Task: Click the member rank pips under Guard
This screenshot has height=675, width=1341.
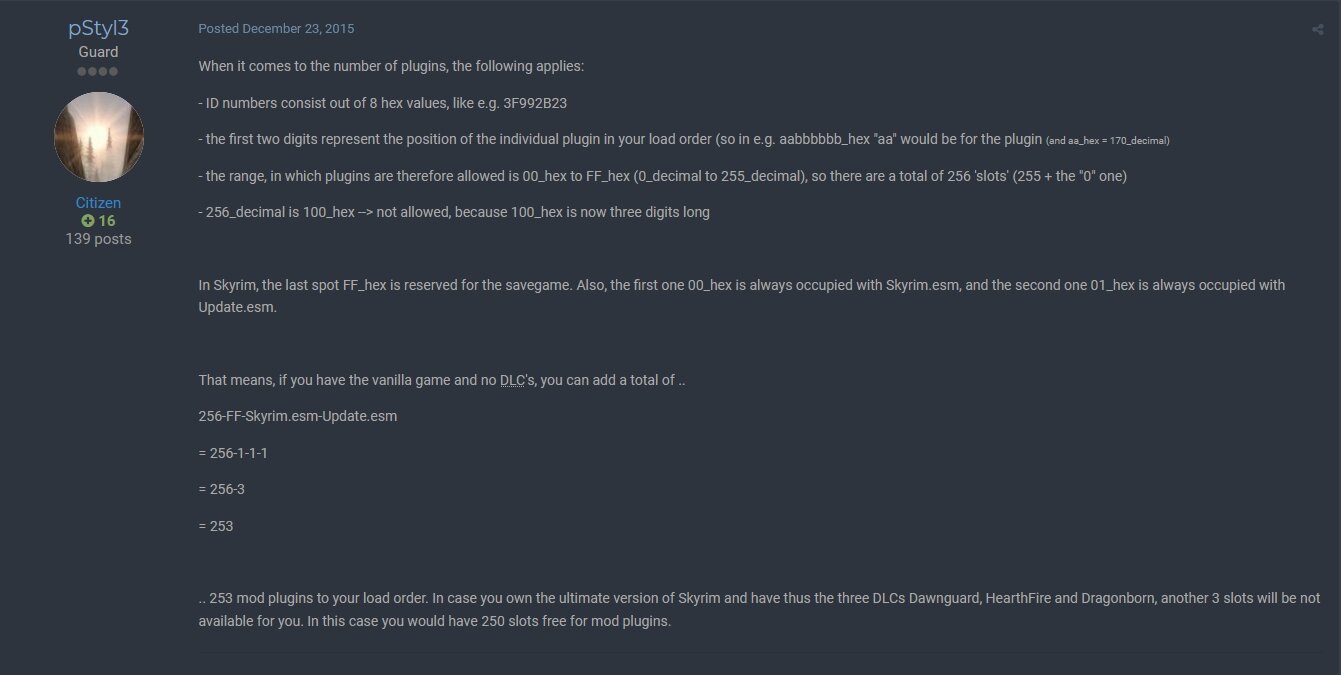Action: [98, 72]
